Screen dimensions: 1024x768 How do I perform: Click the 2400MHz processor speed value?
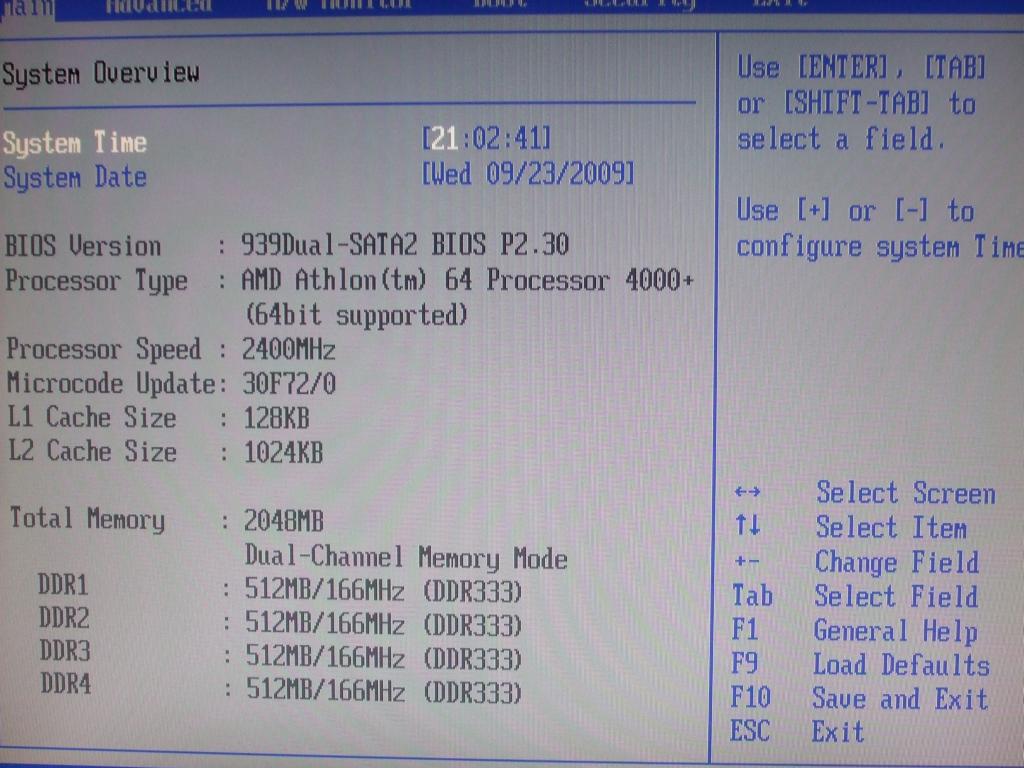coord(289,350)
